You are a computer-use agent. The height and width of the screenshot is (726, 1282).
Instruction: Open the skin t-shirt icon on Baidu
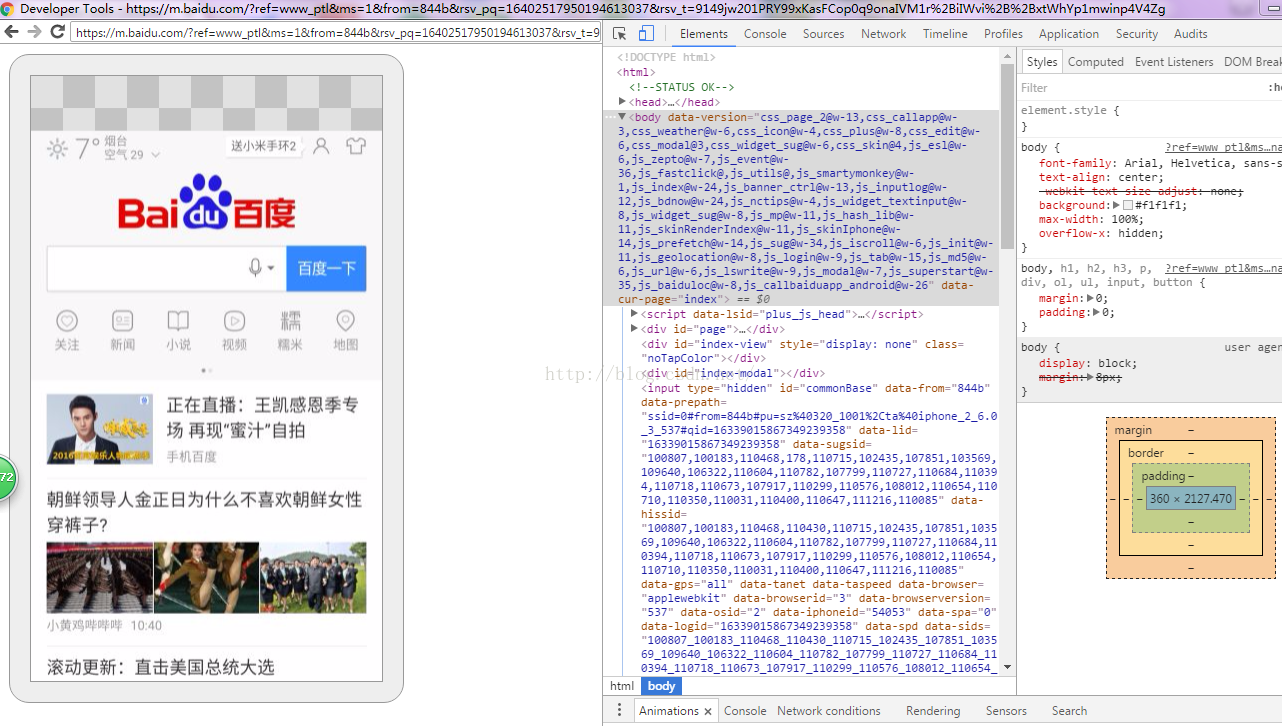356,146
